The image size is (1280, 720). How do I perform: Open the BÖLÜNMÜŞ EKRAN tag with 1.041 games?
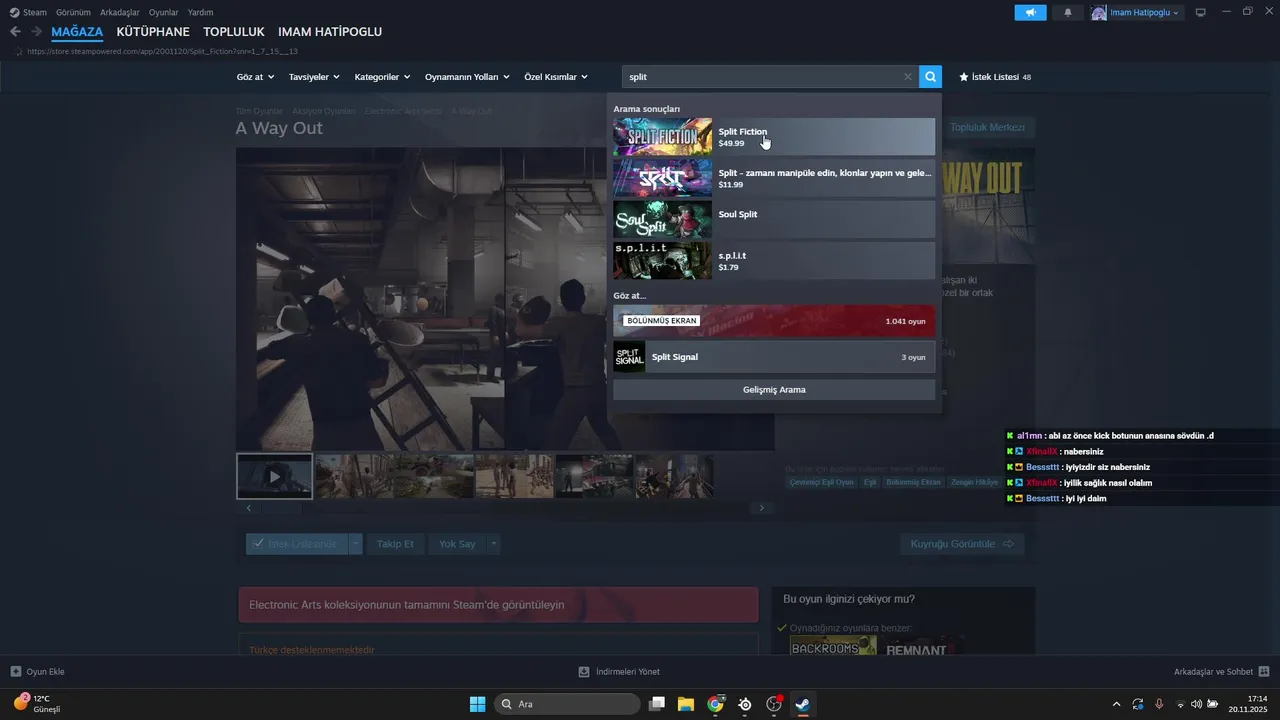(774, 321)
